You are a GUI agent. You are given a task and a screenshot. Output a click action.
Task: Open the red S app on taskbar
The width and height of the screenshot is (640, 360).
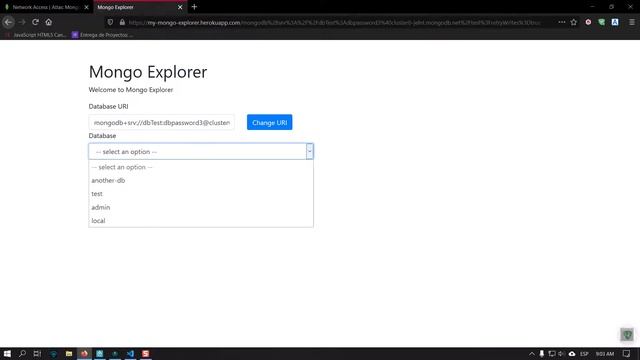coord(146,353)
